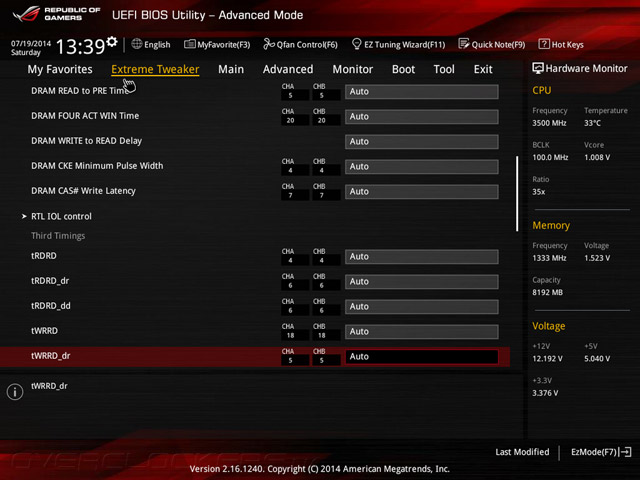Select the tRDRD_dr row label
Image resolution: width=640 pixels, height=480 pixels.
coord(50,281)
